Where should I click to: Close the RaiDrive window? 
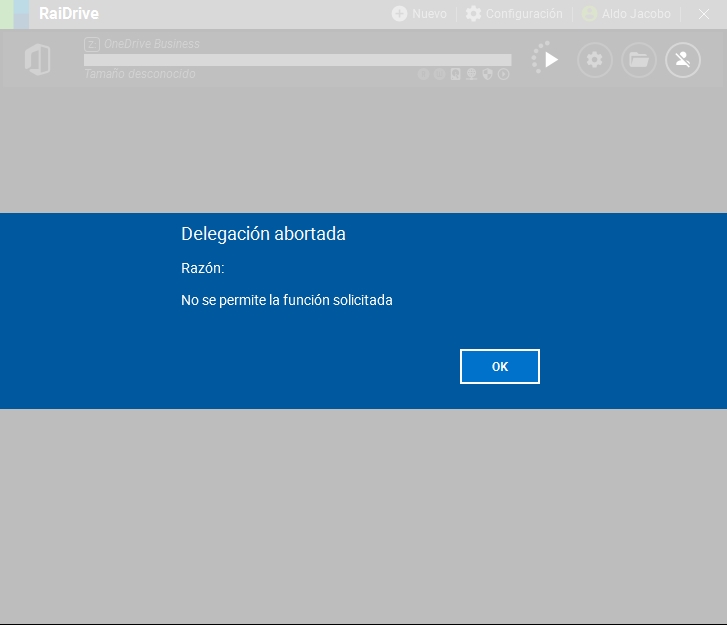click(x=703, y=14)
